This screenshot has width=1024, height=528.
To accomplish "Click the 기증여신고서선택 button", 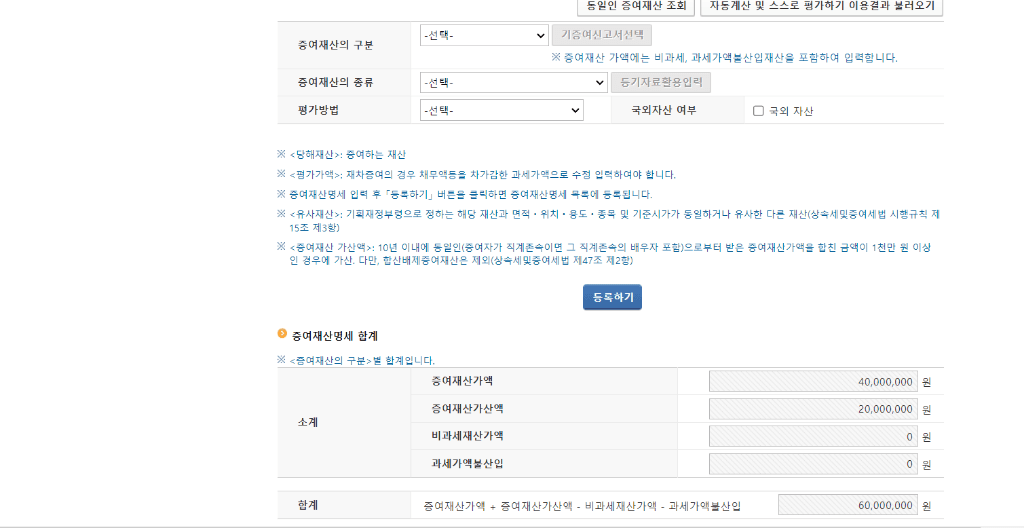I will click(x=601, y=36).
